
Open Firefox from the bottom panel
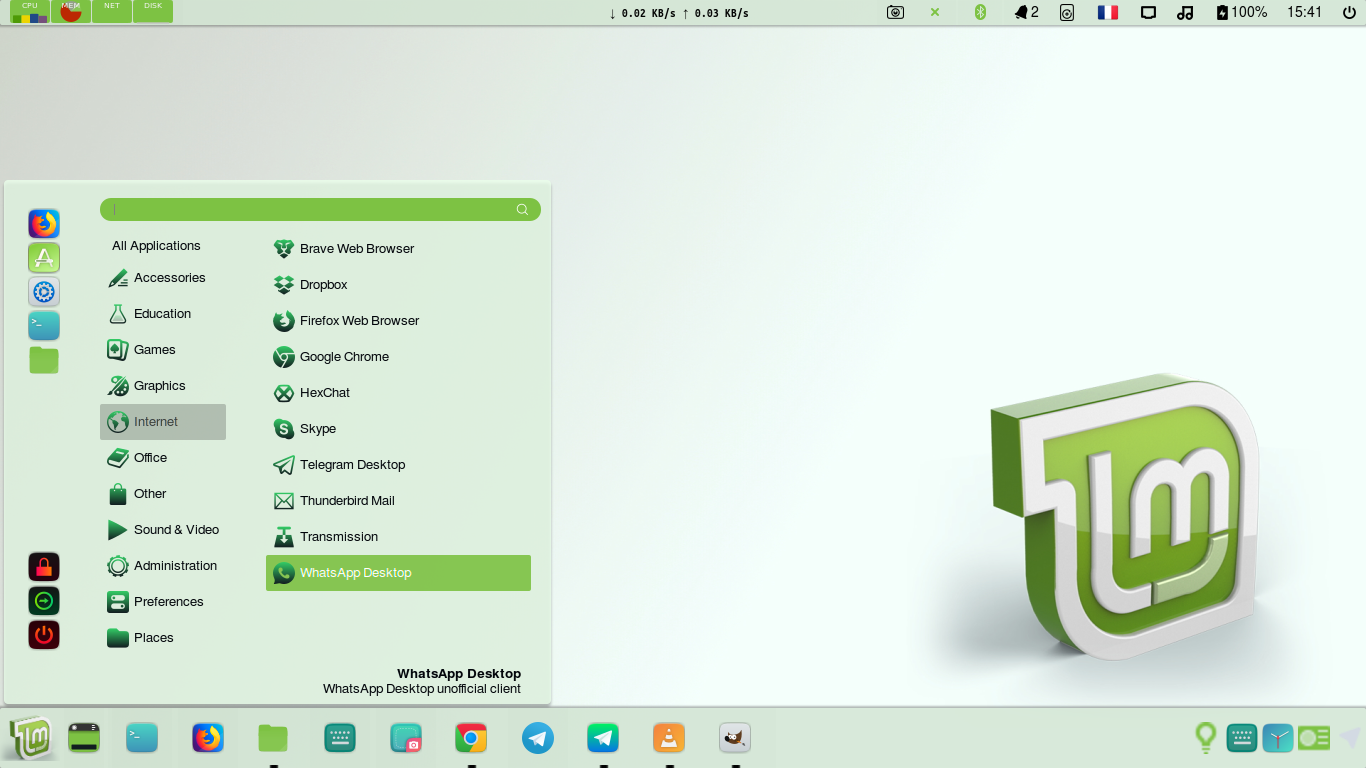pyautogui.click(x=208, y=739)
